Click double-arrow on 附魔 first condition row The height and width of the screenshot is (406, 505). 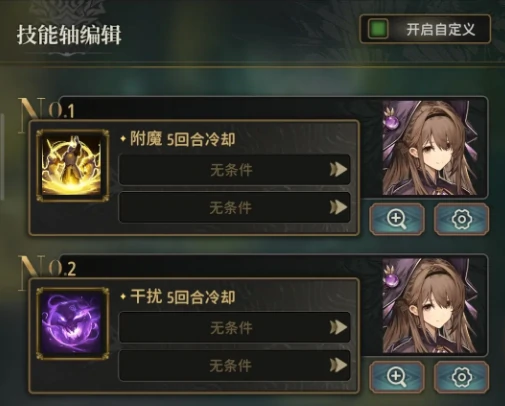(x=338, y=170)
